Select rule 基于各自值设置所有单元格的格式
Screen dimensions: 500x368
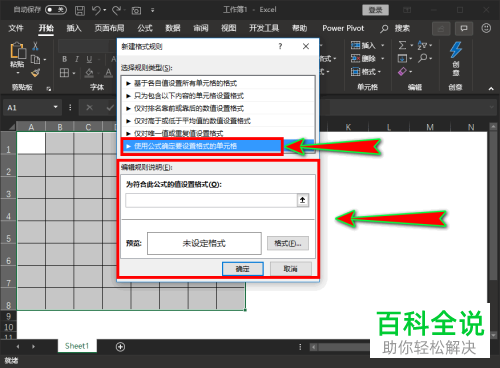[218, 83]
